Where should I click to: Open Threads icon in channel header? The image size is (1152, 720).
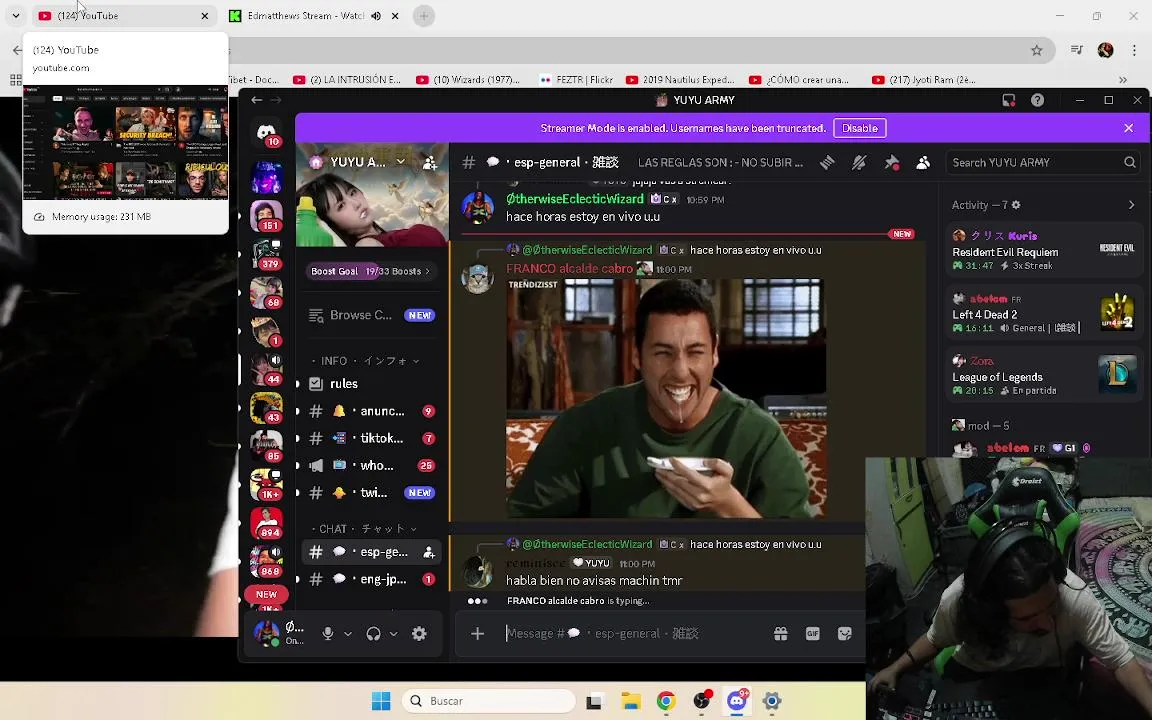point(827,162)
